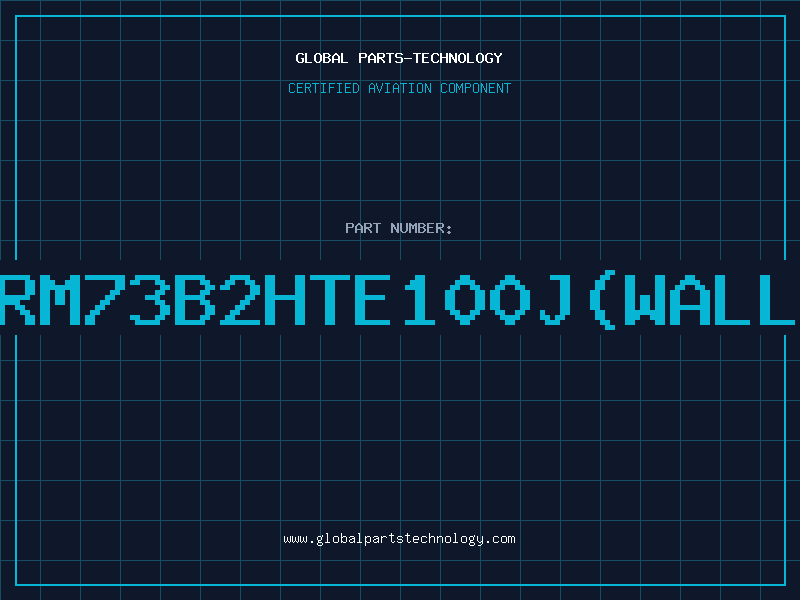Open the www.globalpartstechnology.com link

tap(399, 539)
